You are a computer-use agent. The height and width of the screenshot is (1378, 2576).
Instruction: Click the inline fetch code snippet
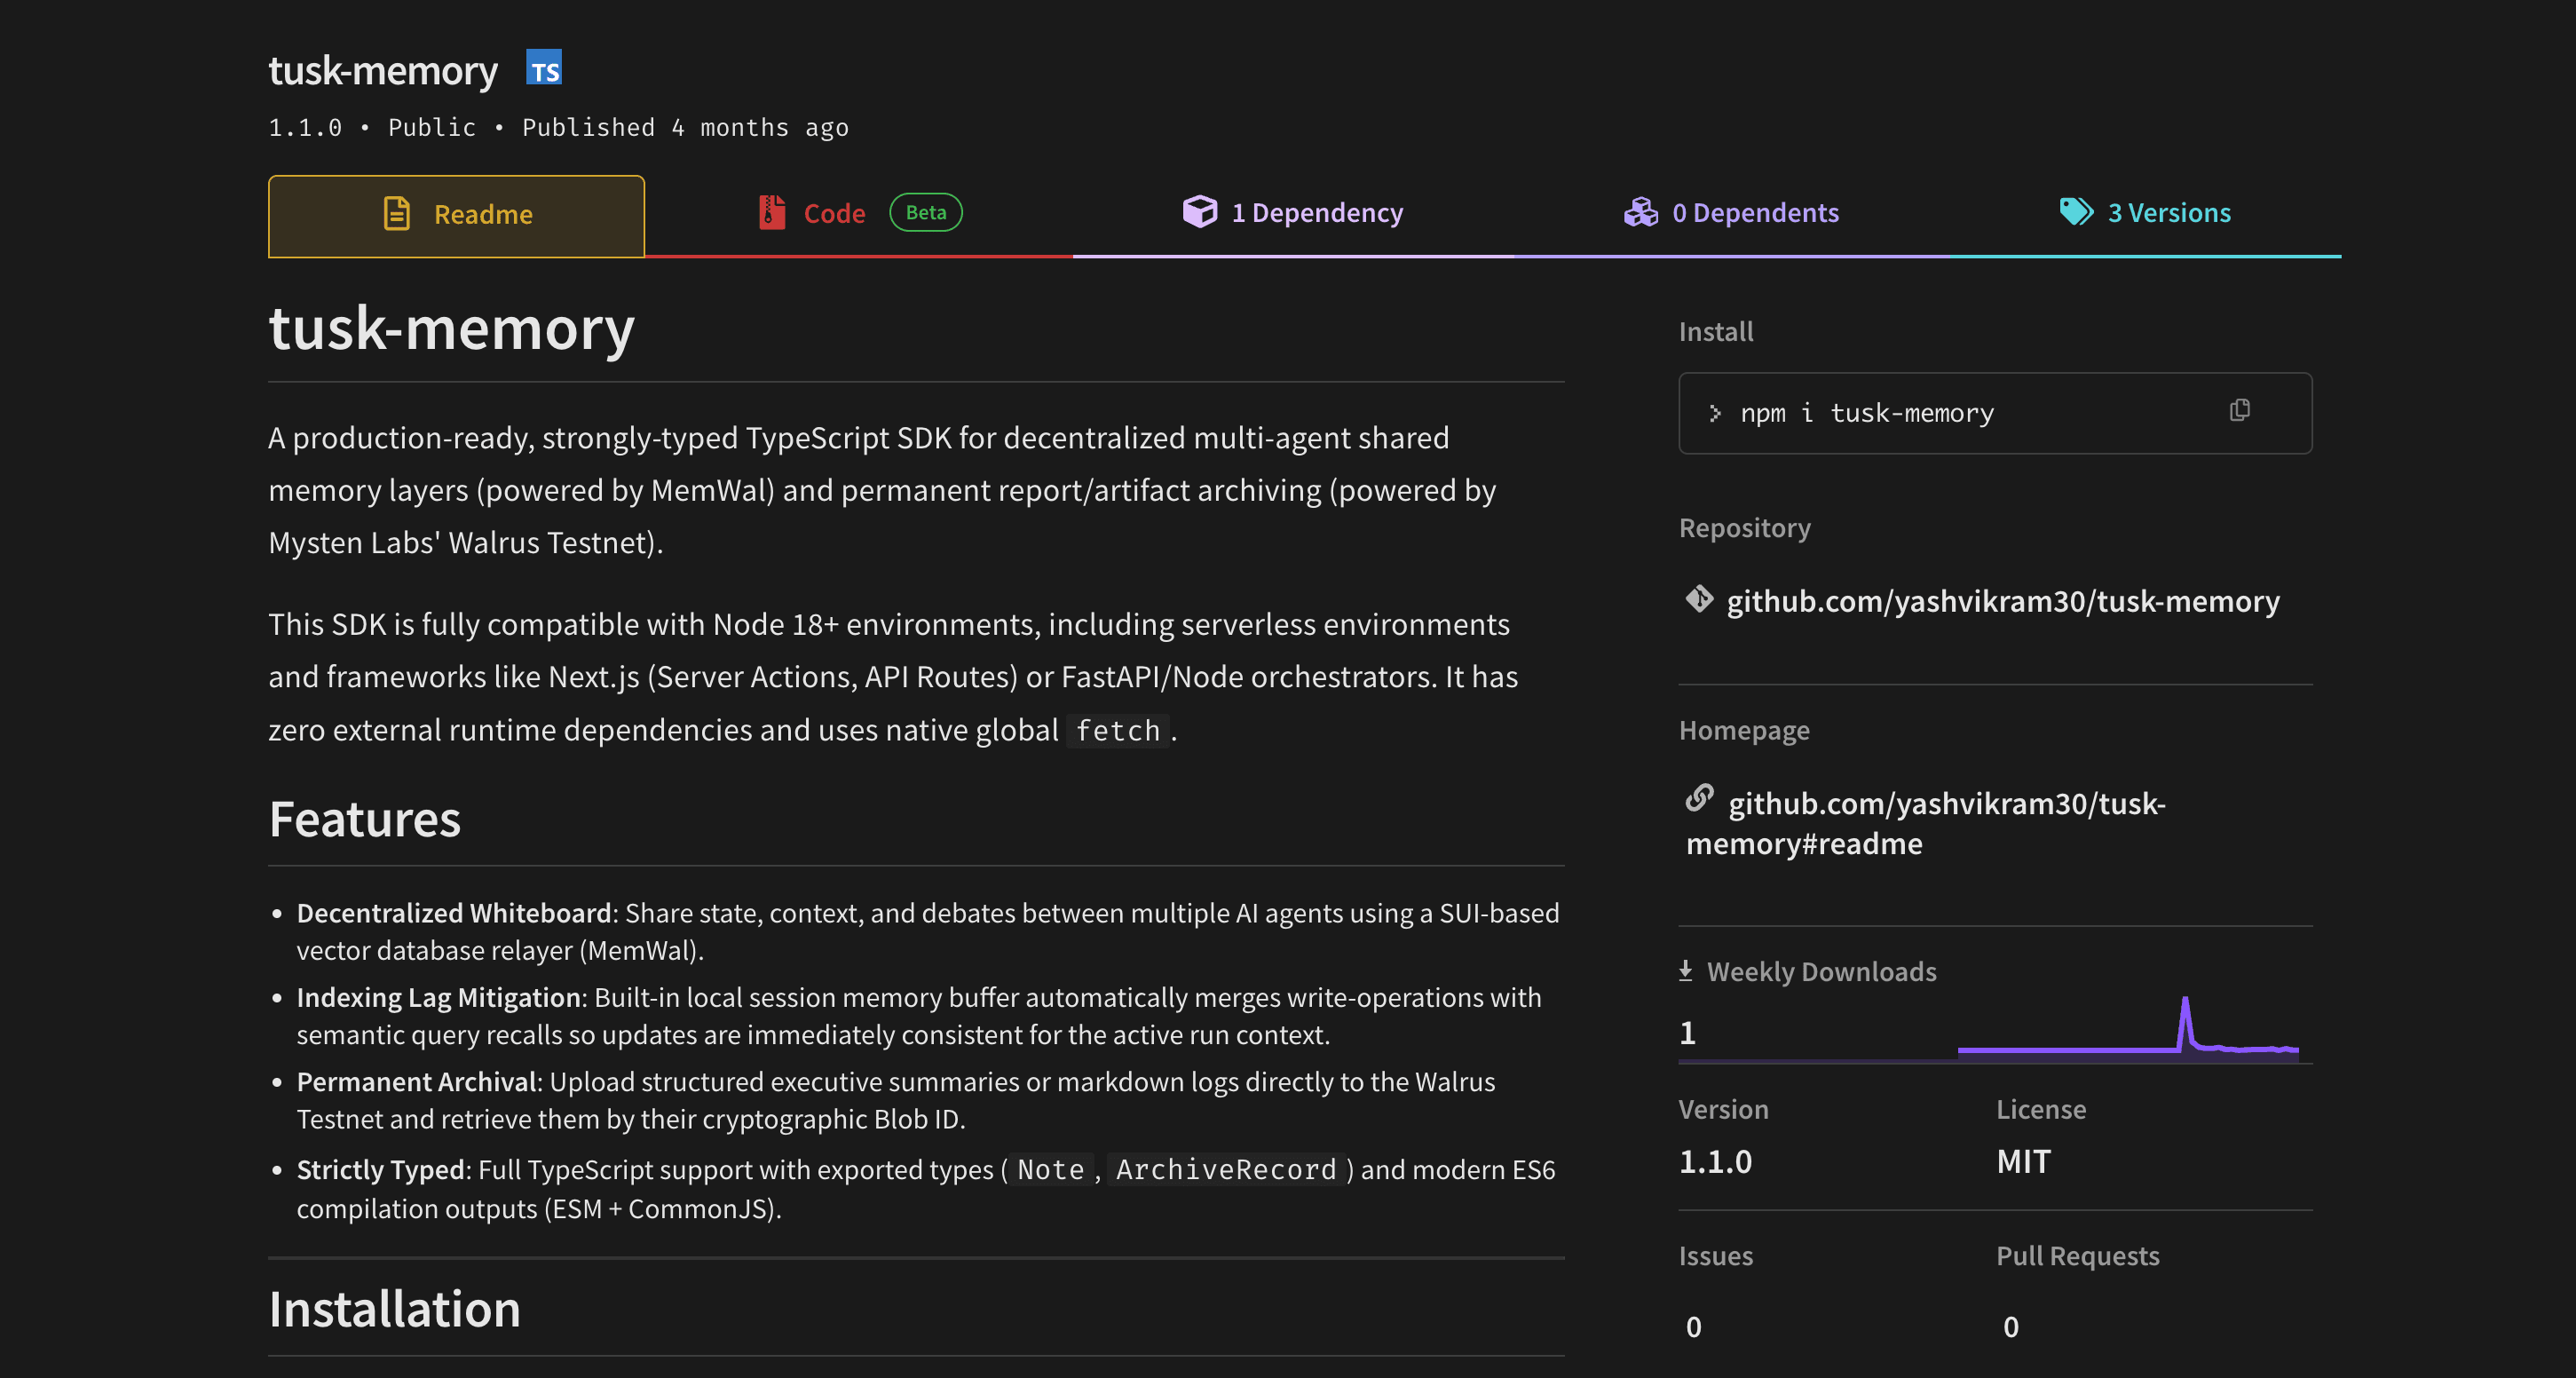coord(1117,731)
